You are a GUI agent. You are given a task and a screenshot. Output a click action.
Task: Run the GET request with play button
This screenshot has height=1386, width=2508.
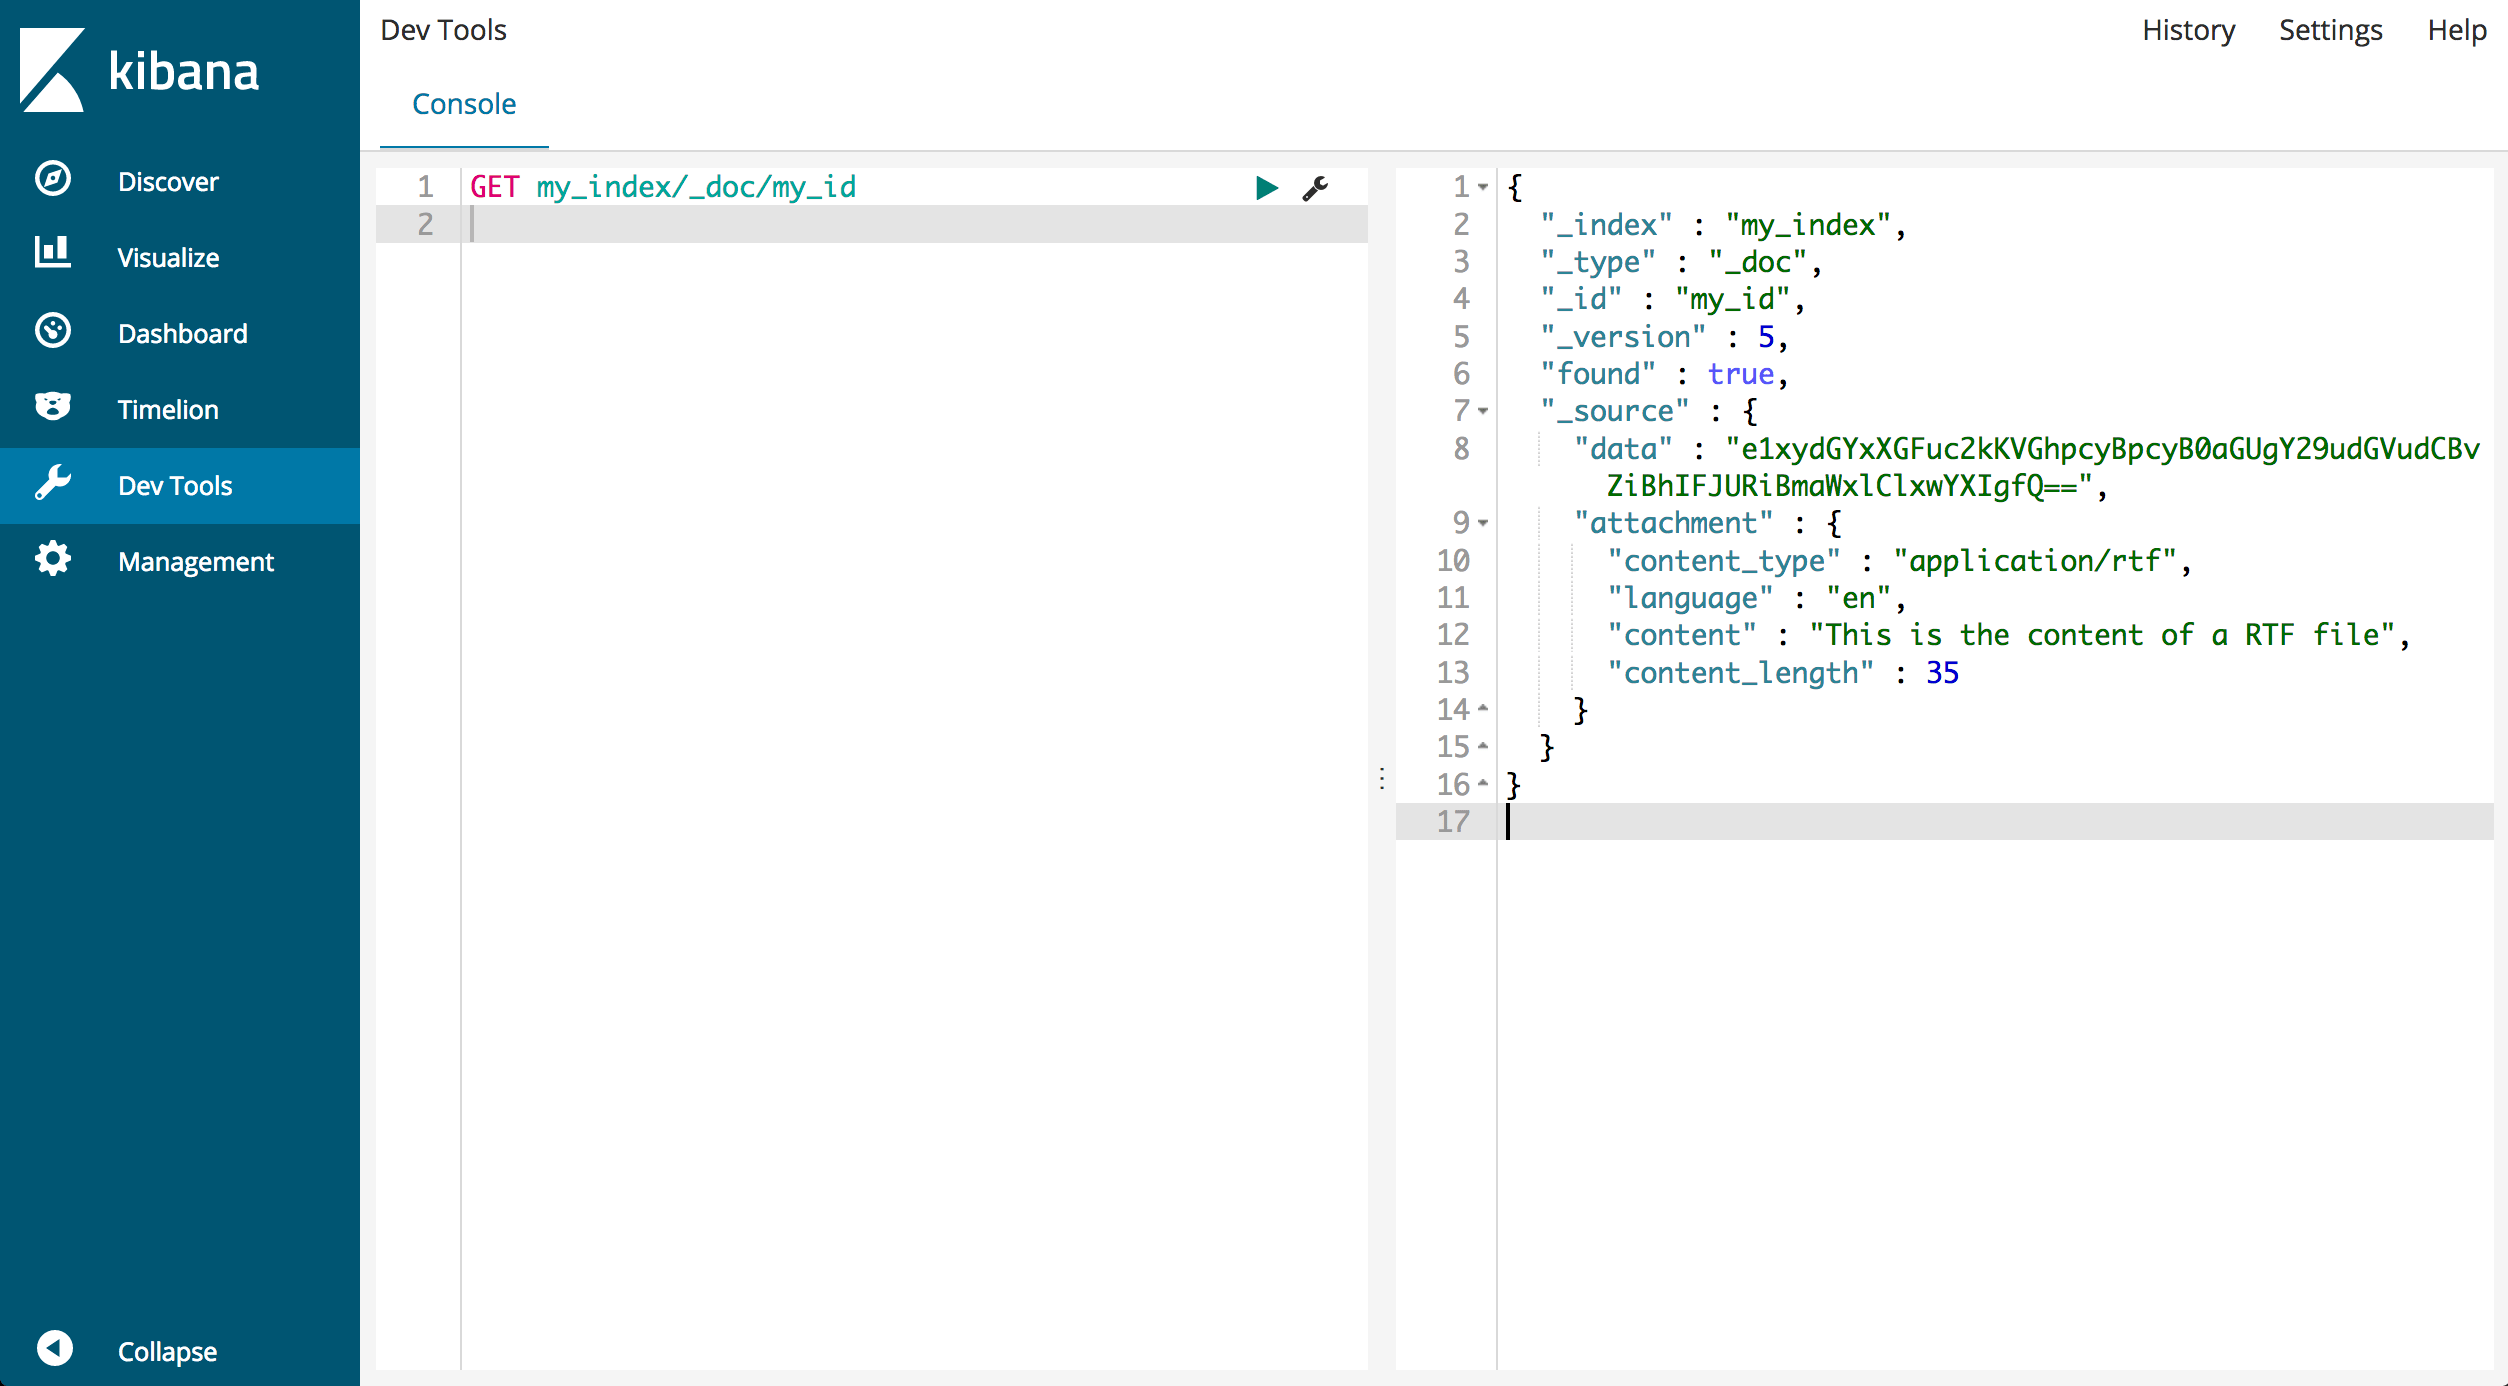pos(1266,187)
